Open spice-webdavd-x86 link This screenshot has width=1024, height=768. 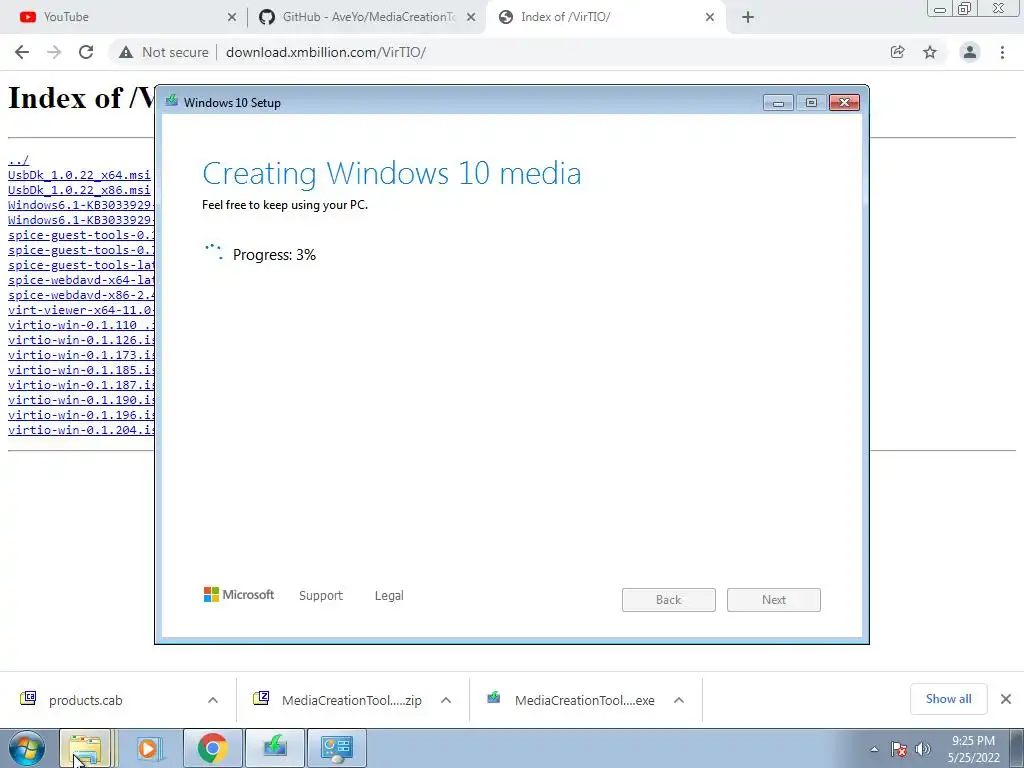[x=81, y=295]
